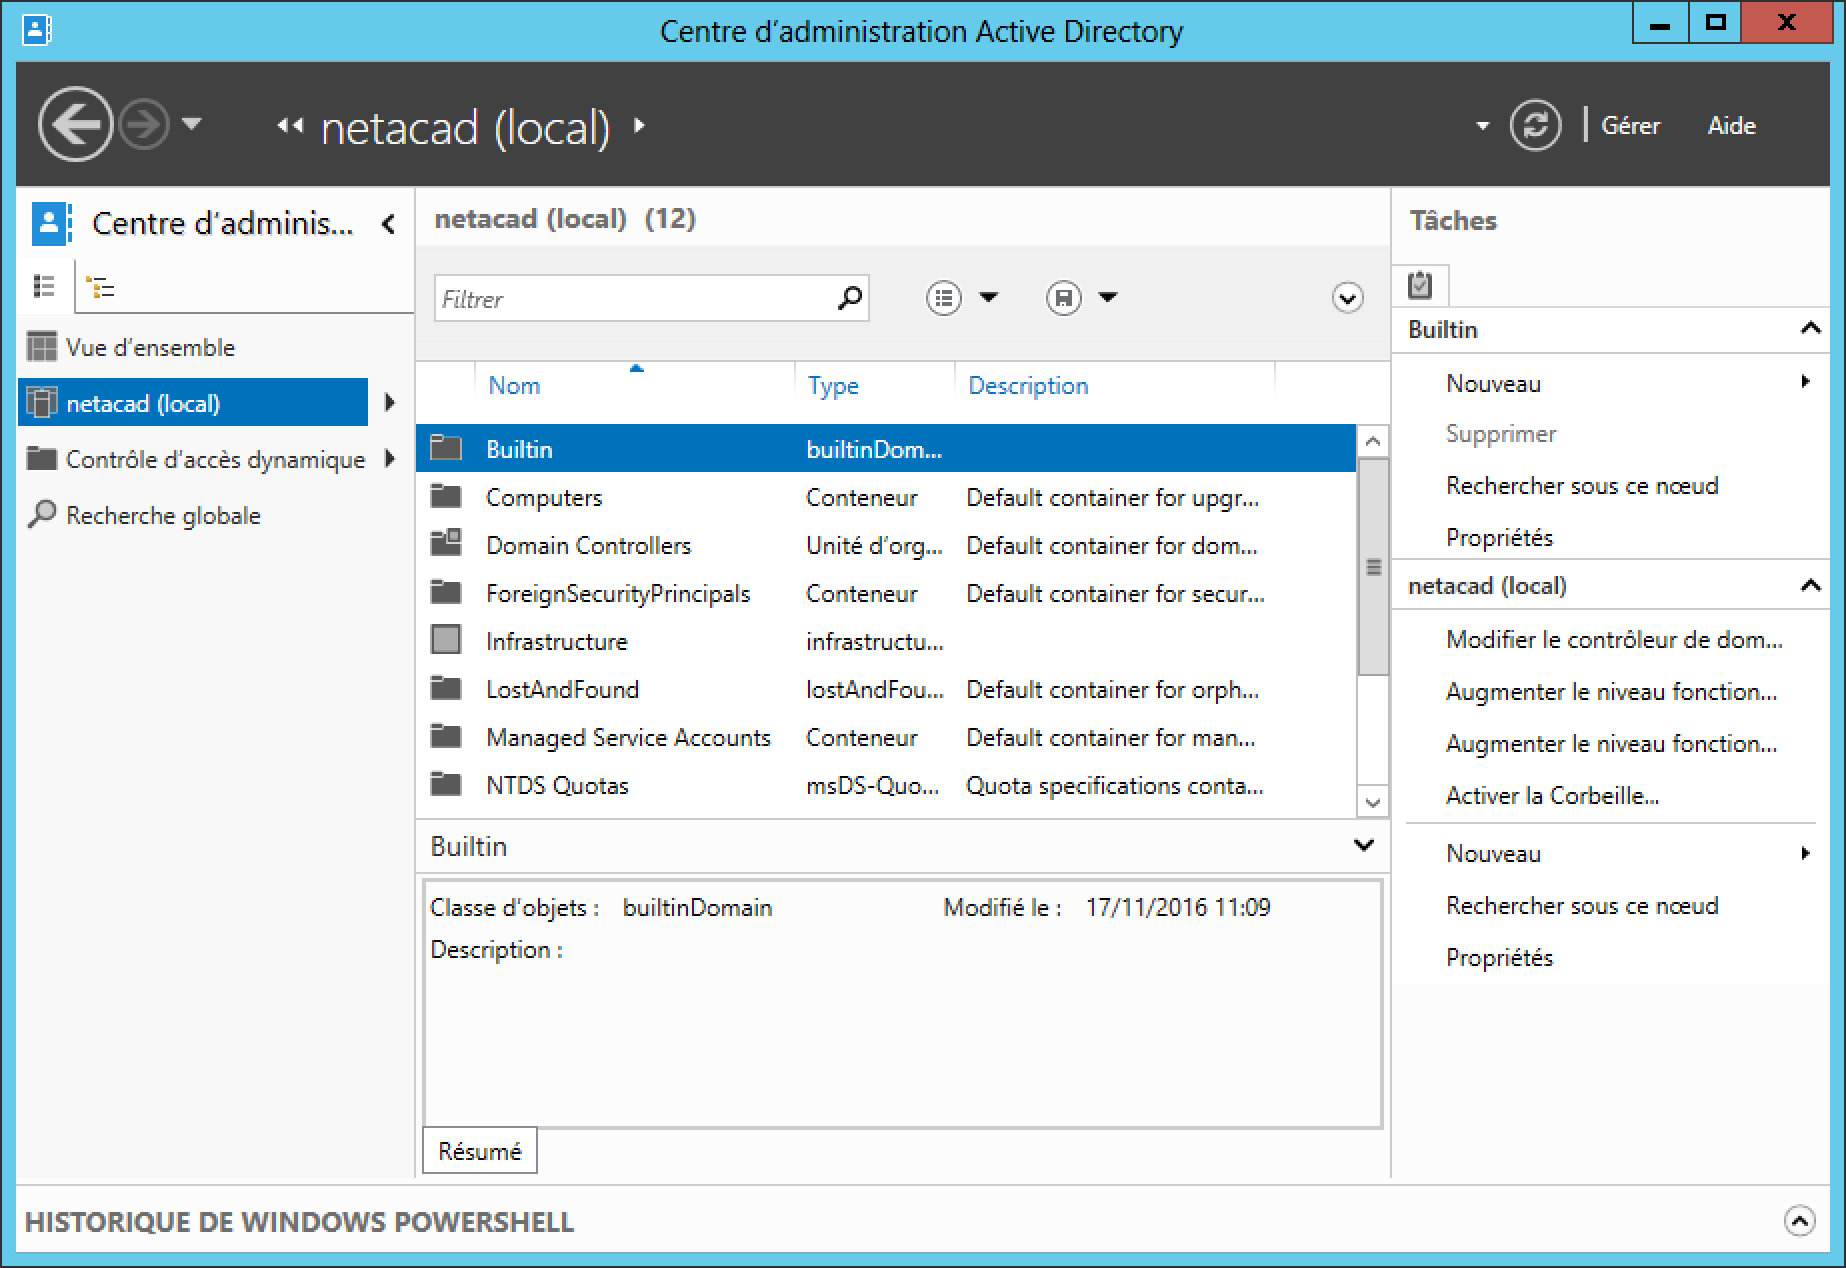Collapse the Builtin preview pane
The width and height of the screenshot is (1846, 1268).
(x=1363, y=846)
